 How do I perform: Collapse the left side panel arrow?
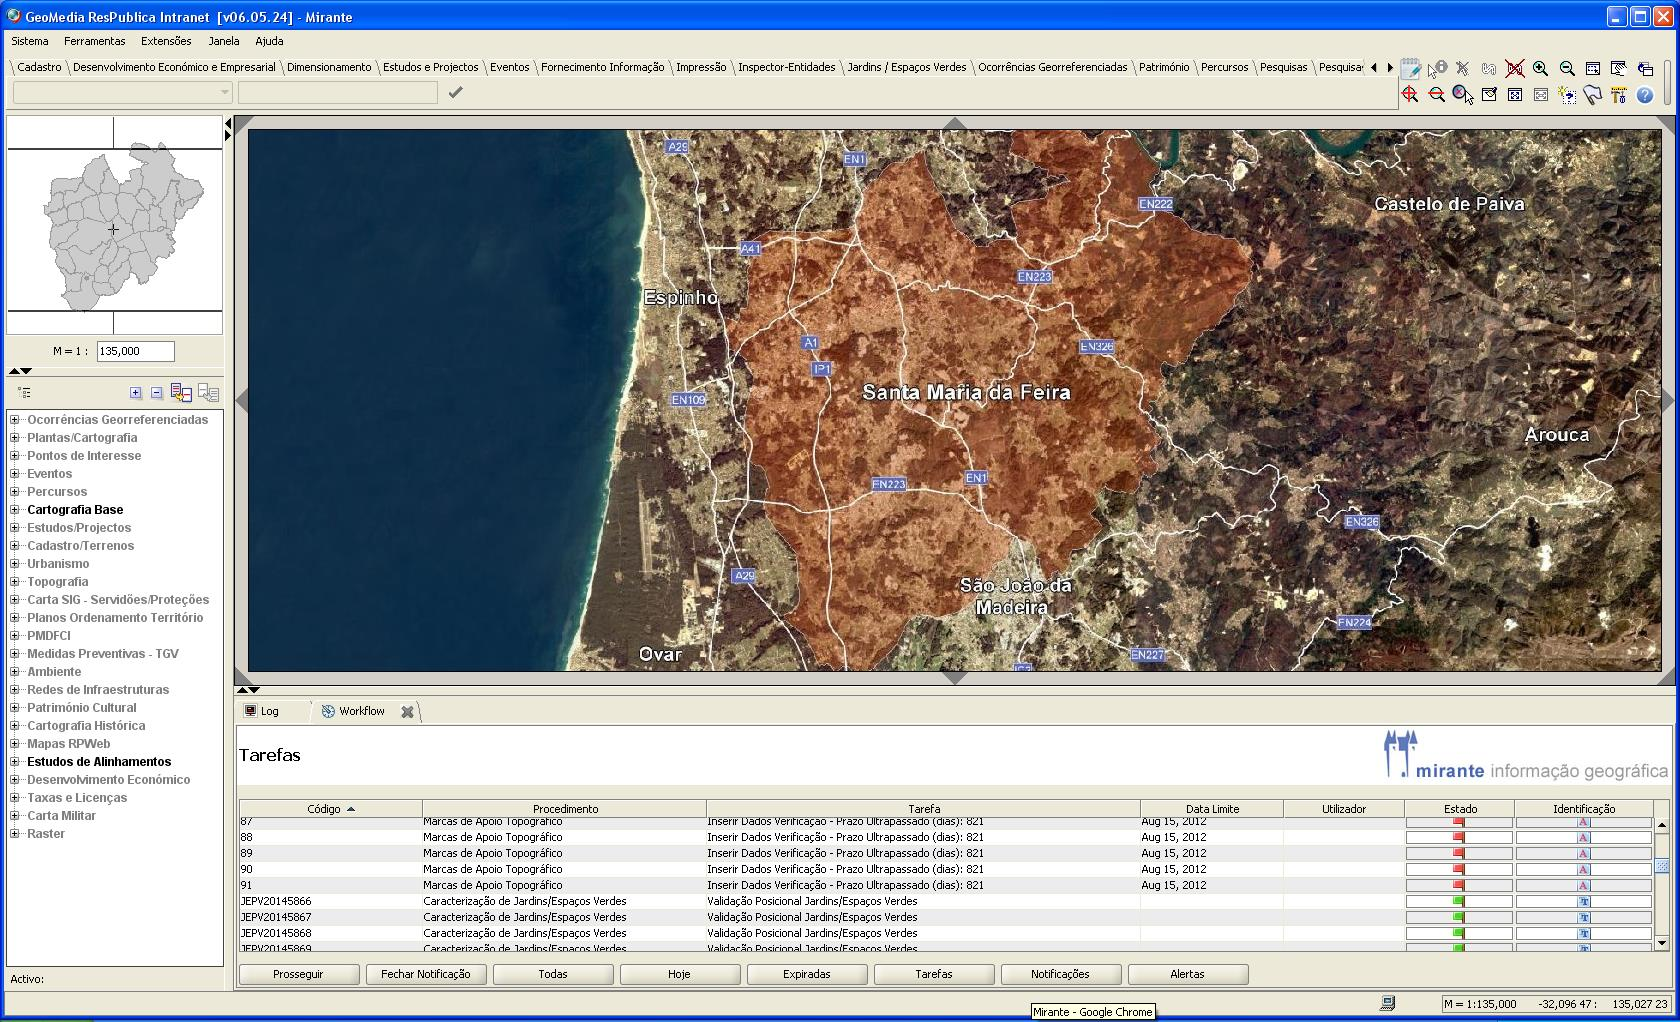coord(228,123)
